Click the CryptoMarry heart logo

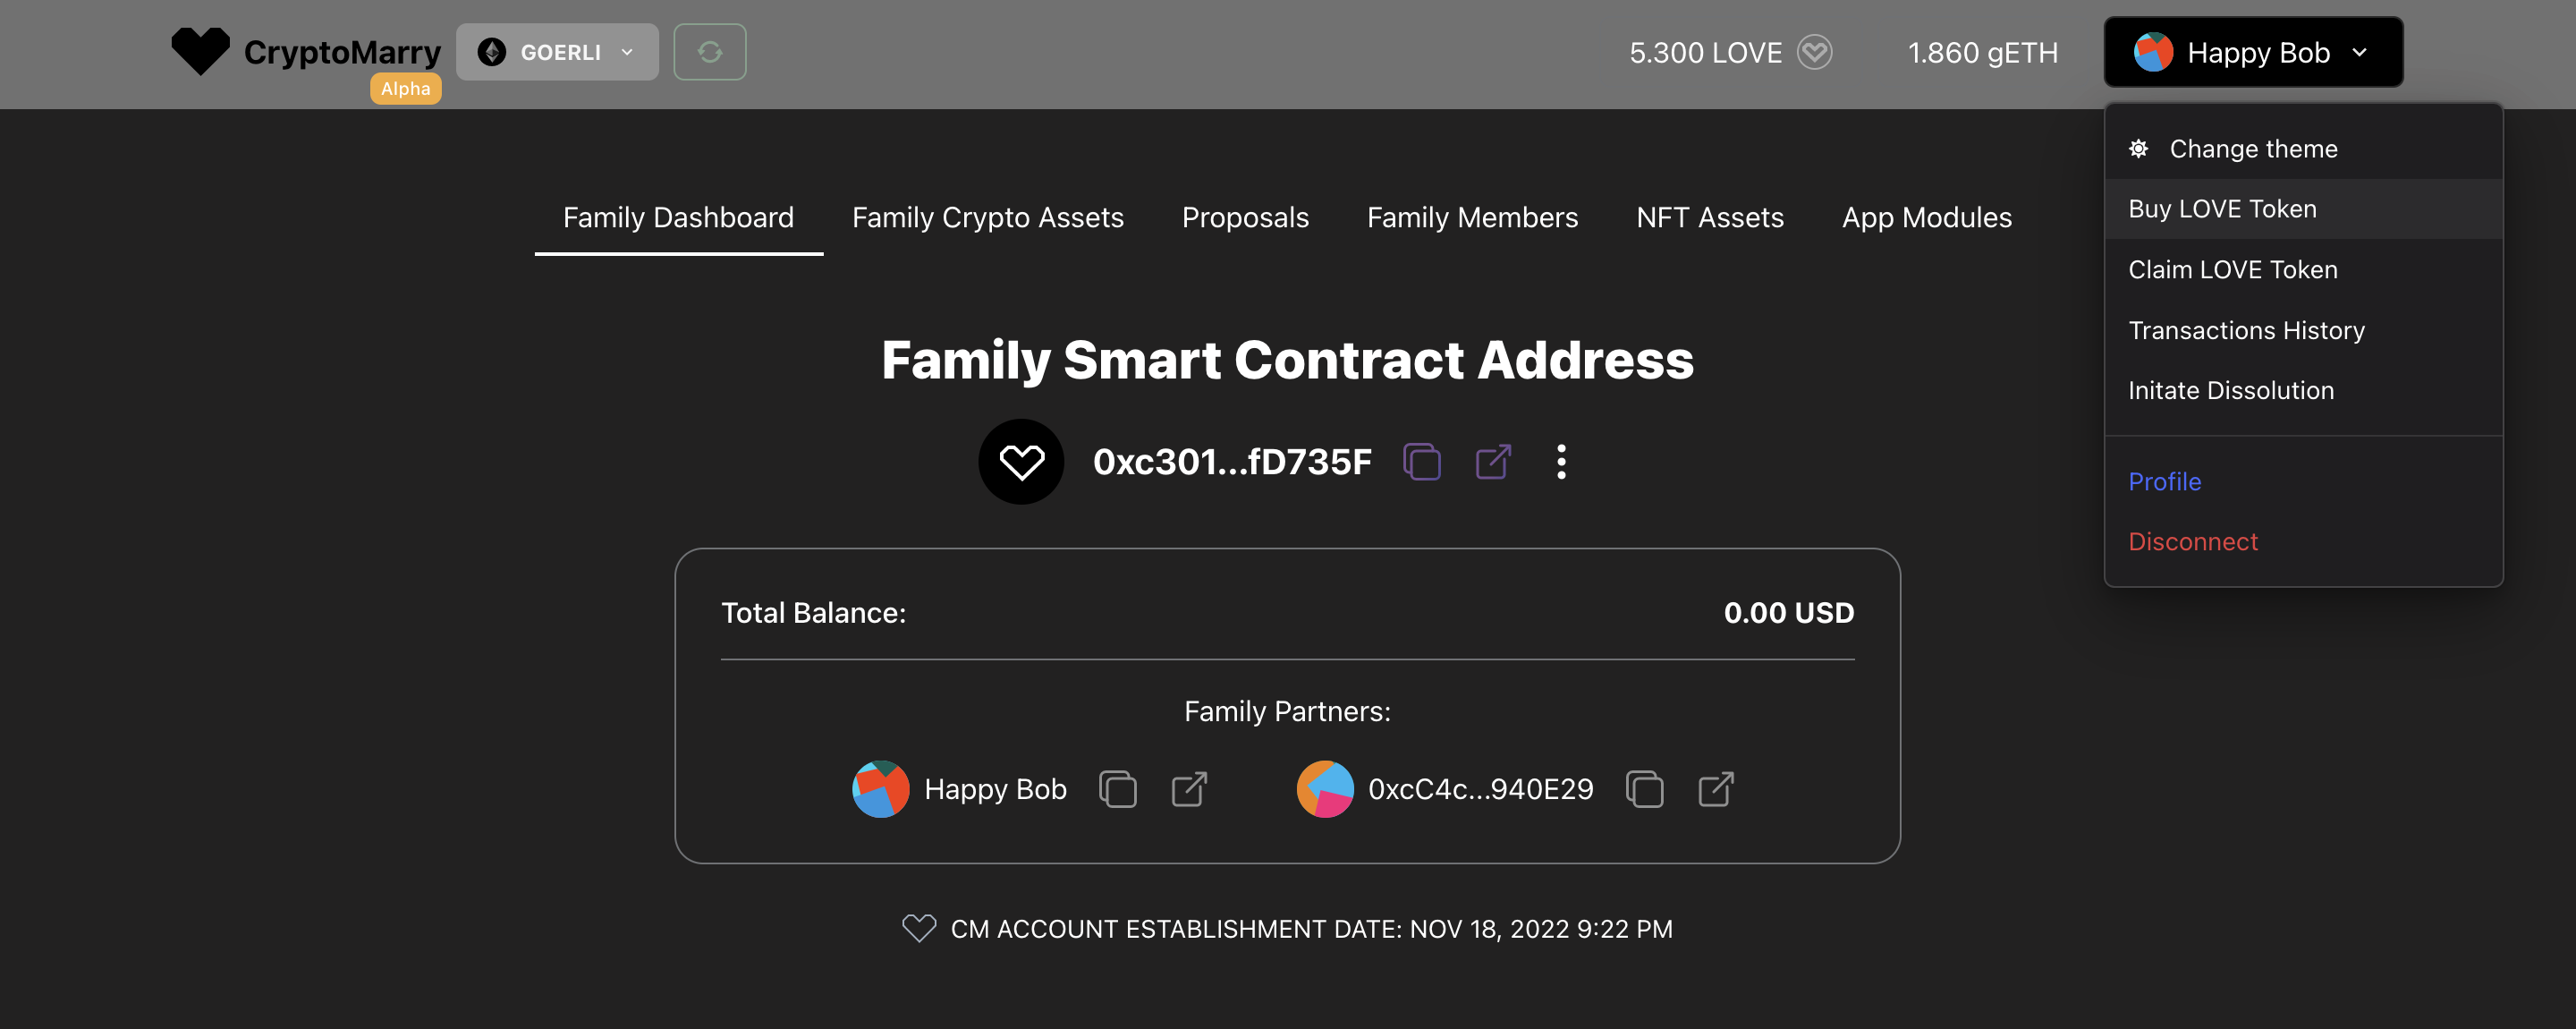(x=200, y=50)
